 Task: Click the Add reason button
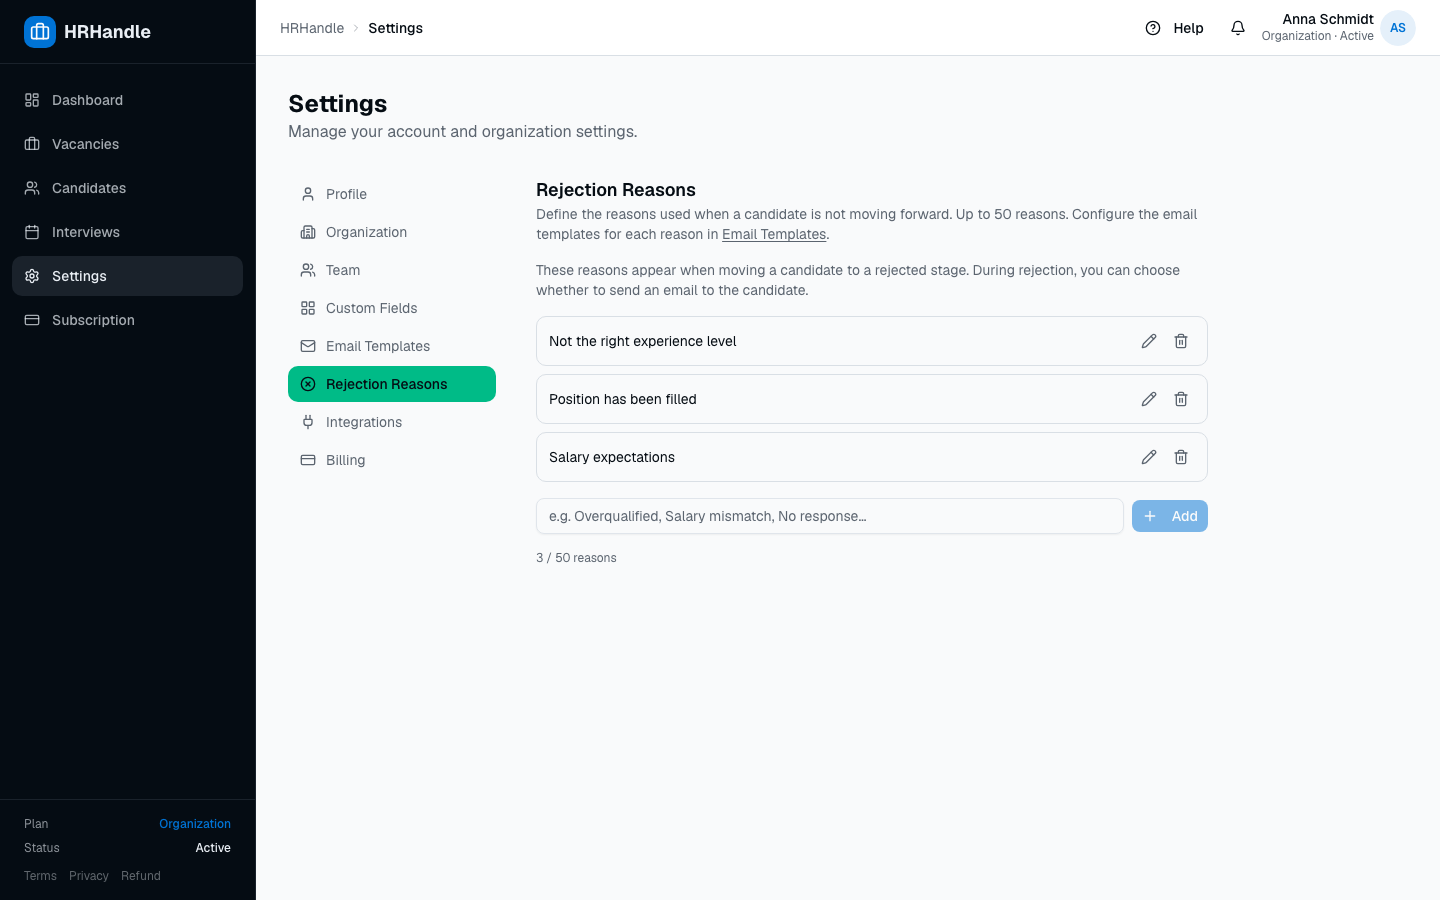[1170, 516]
